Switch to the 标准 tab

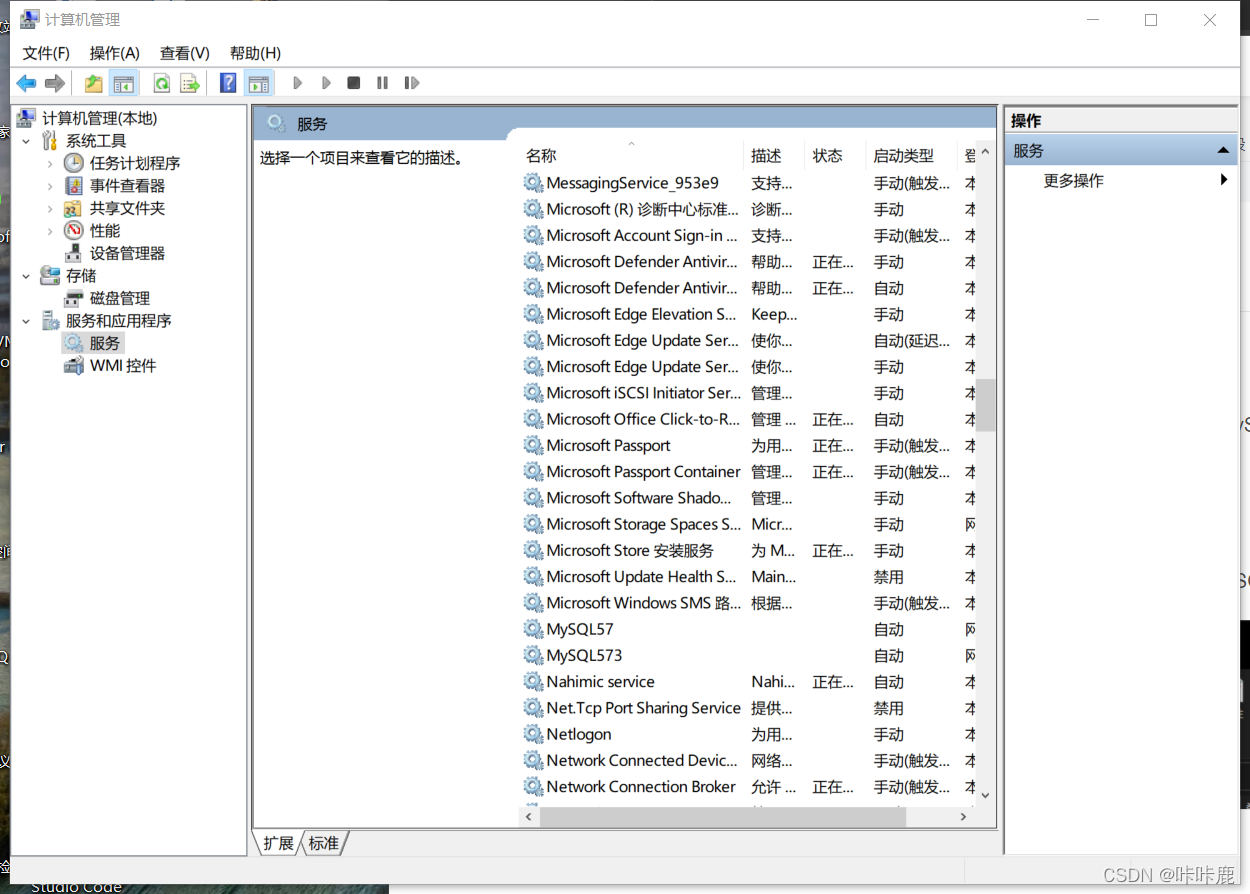[323, 843]
